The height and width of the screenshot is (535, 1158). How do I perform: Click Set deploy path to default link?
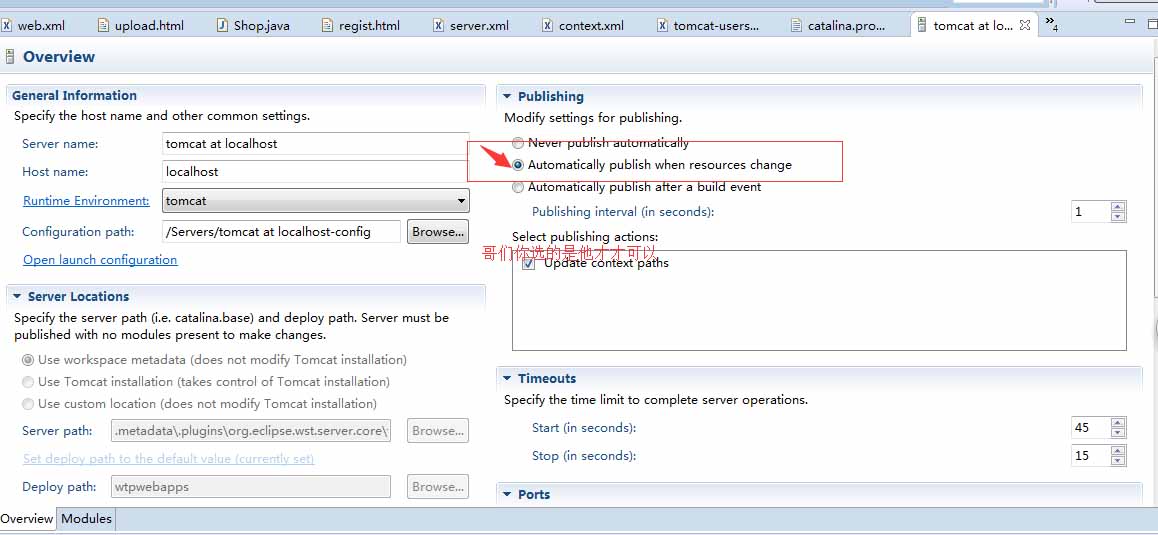[x=168, y=459]
